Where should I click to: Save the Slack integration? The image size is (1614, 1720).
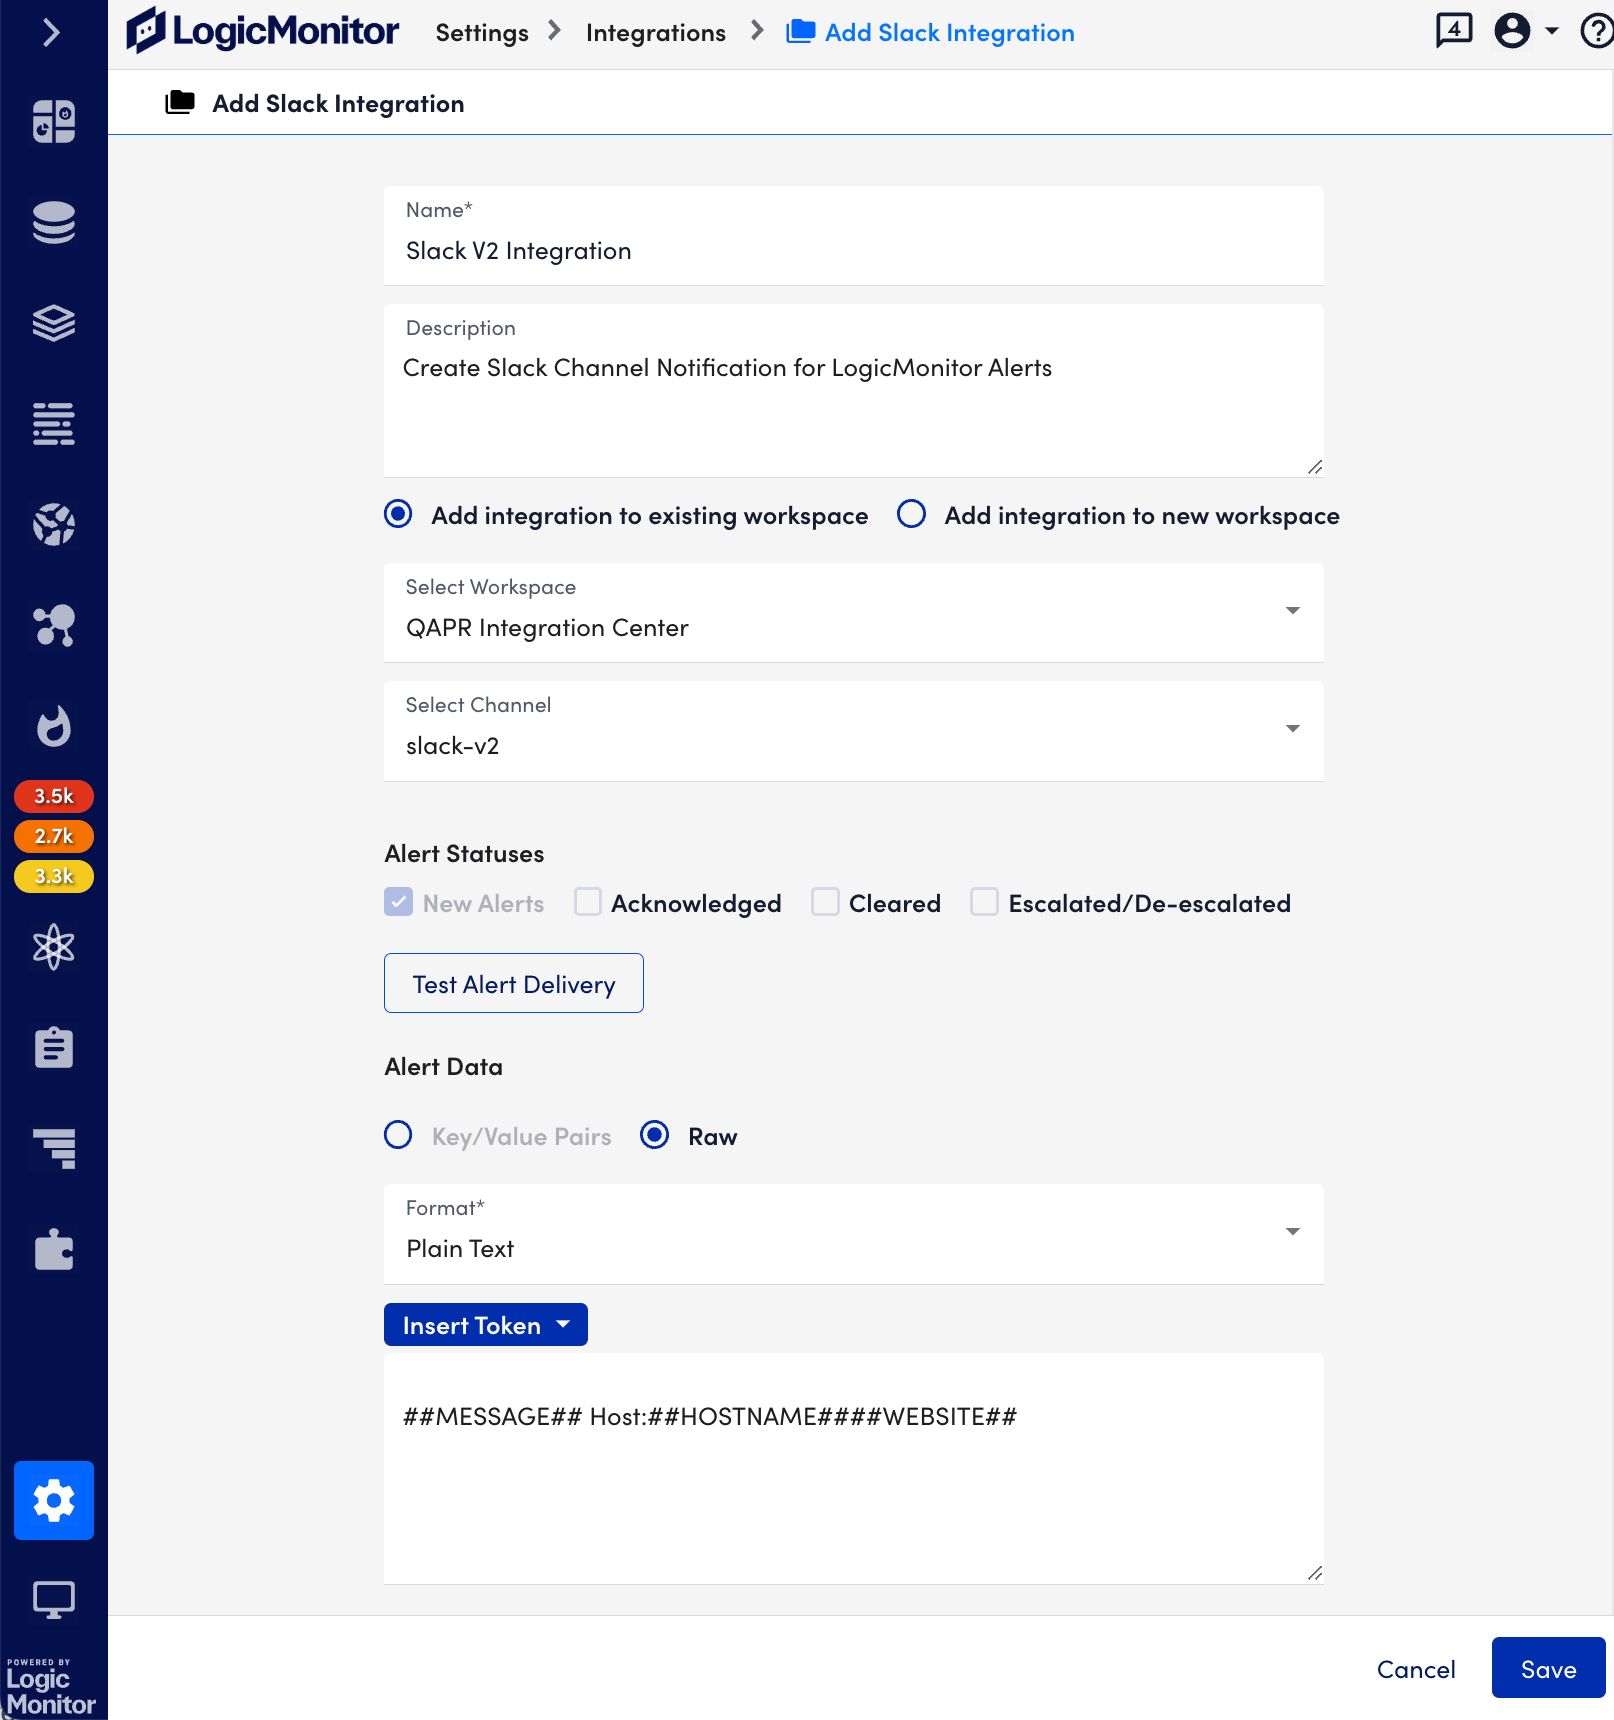(1547, 1668)
